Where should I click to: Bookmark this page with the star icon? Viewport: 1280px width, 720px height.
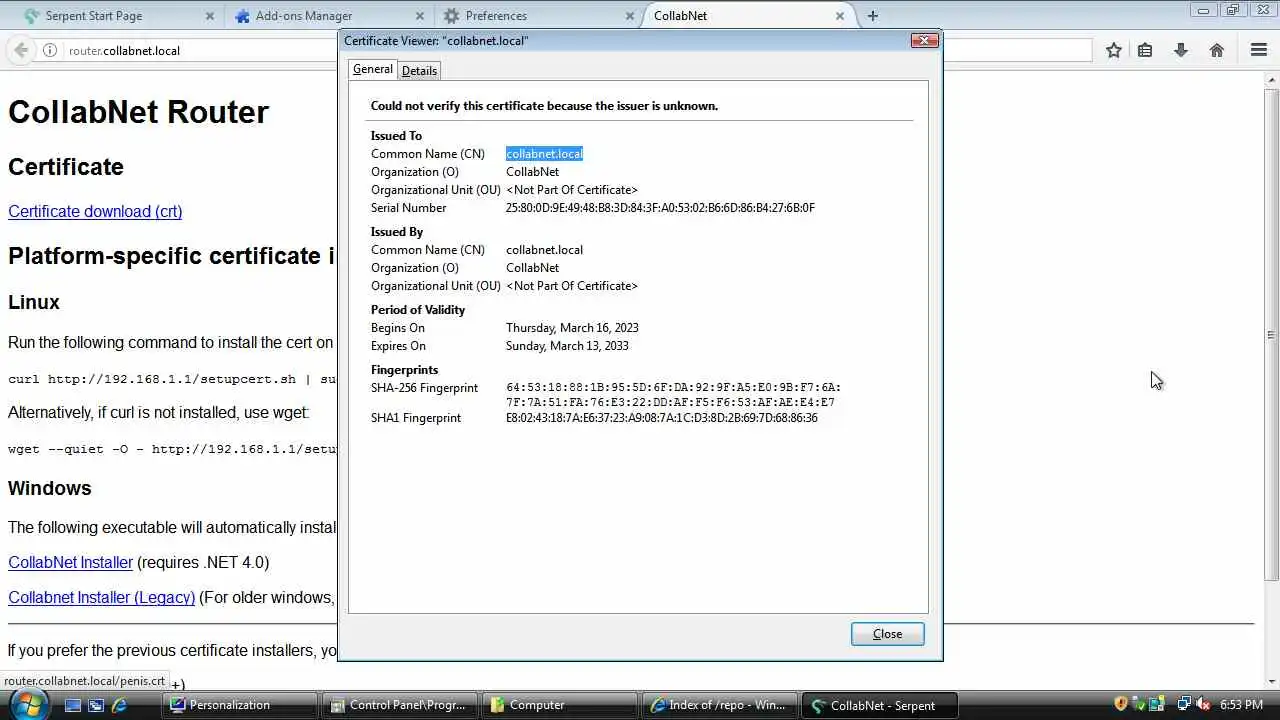(1114, 50)
